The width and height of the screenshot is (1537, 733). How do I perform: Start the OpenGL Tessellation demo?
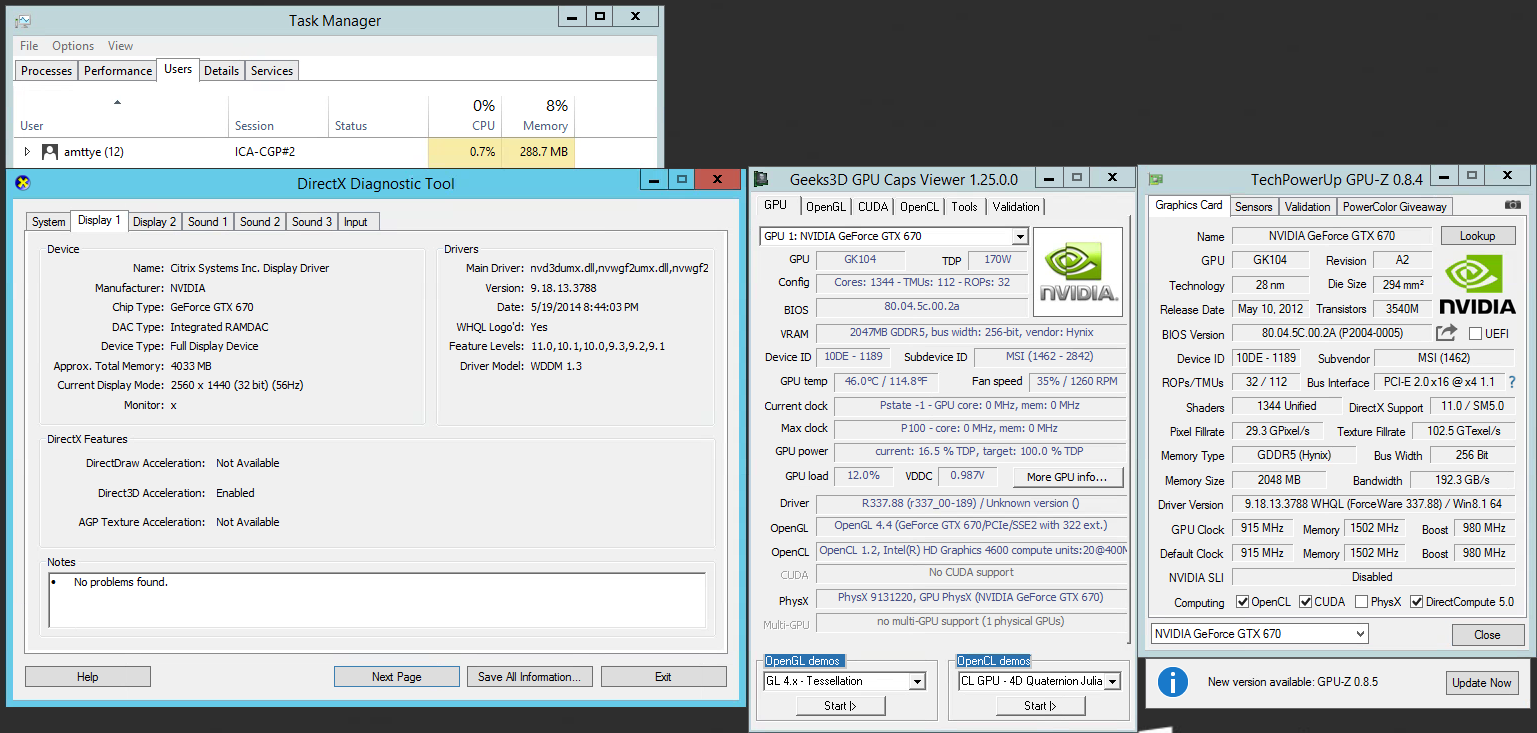click(840, 706)
